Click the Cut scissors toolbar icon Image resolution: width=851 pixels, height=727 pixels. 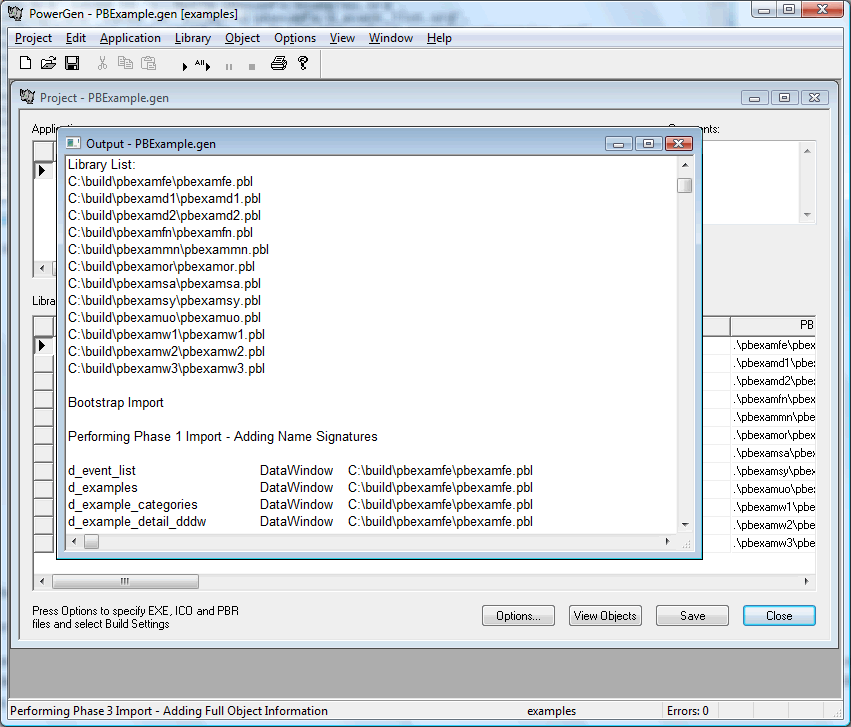pos(102,63)
